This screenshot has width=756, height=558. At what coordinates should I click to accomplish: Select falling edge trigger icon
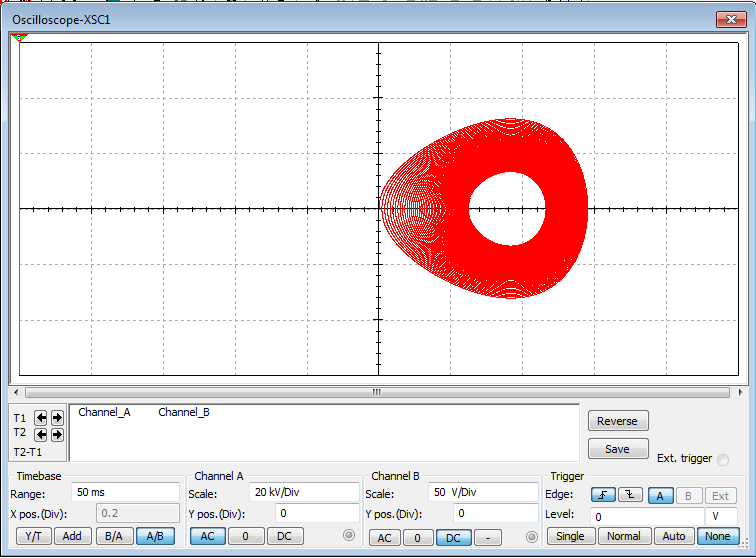tap(630, 495)
